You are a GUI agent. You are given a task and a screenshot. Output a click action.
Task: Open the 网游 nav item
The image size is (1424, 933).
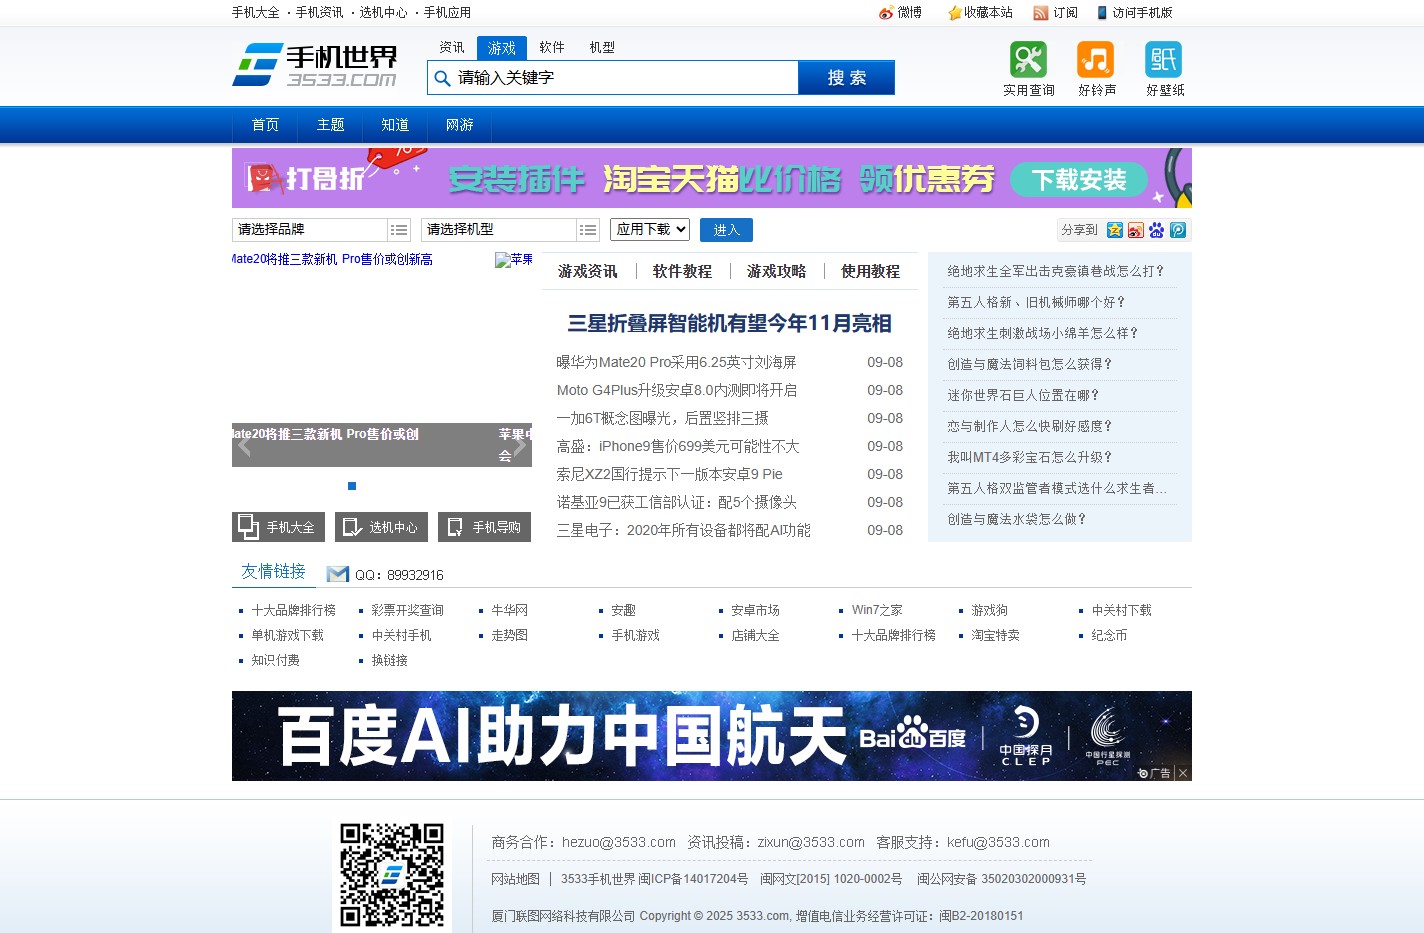(460, 125)
